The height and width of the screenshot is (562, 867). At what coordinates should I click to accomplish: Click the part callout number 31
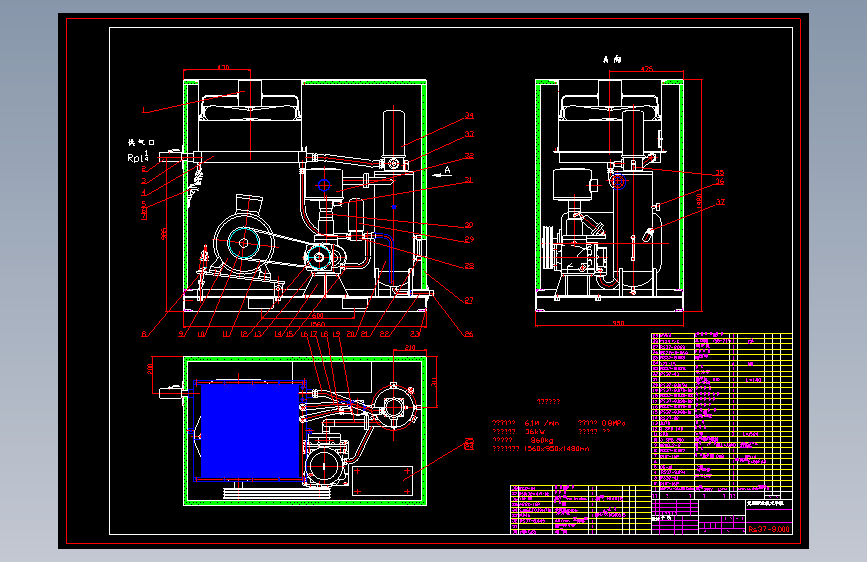[x=468, y=180]
